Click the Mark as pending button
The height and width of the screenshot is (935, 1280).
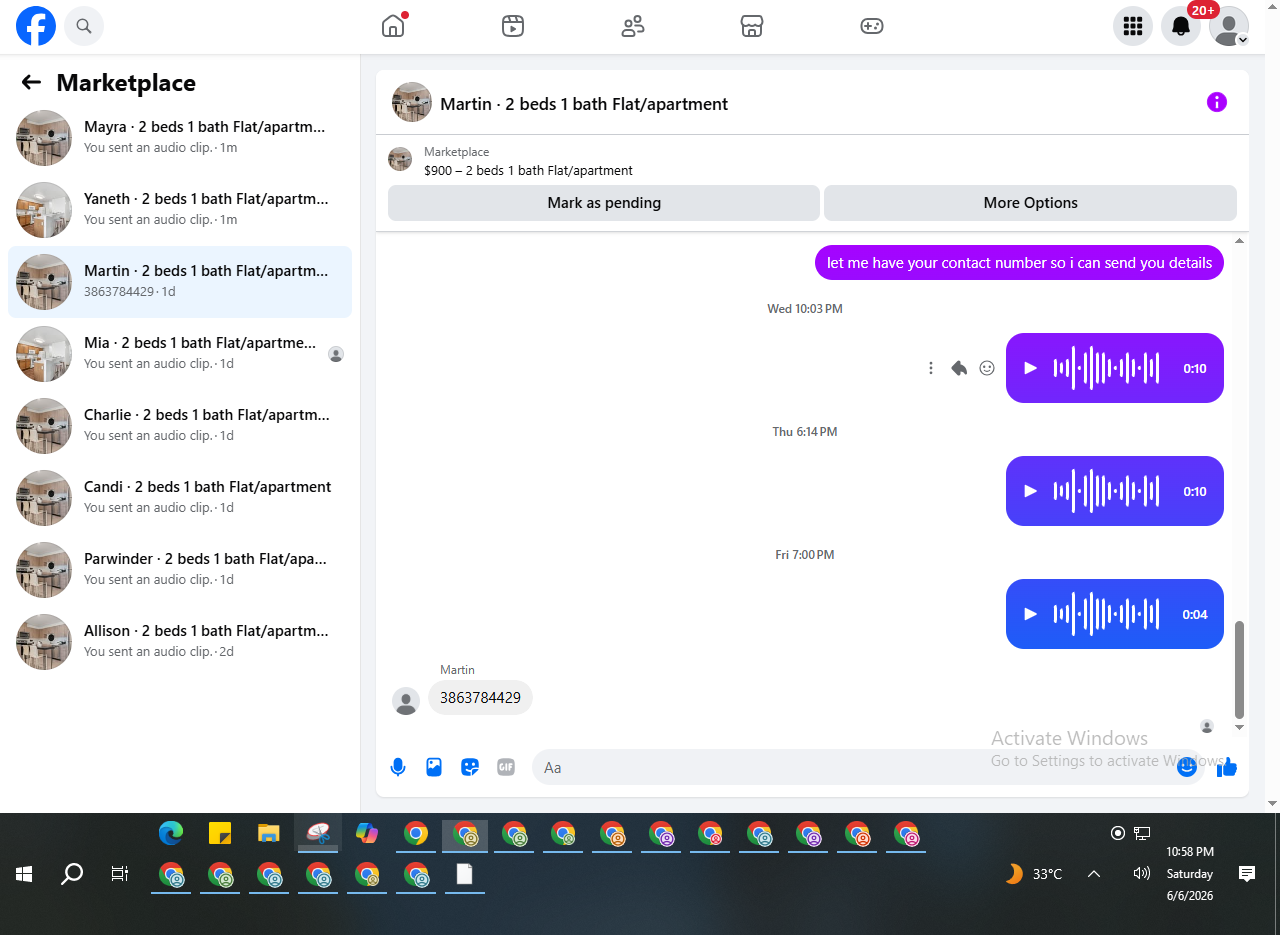pyautogui.click(x=604, y=203)
